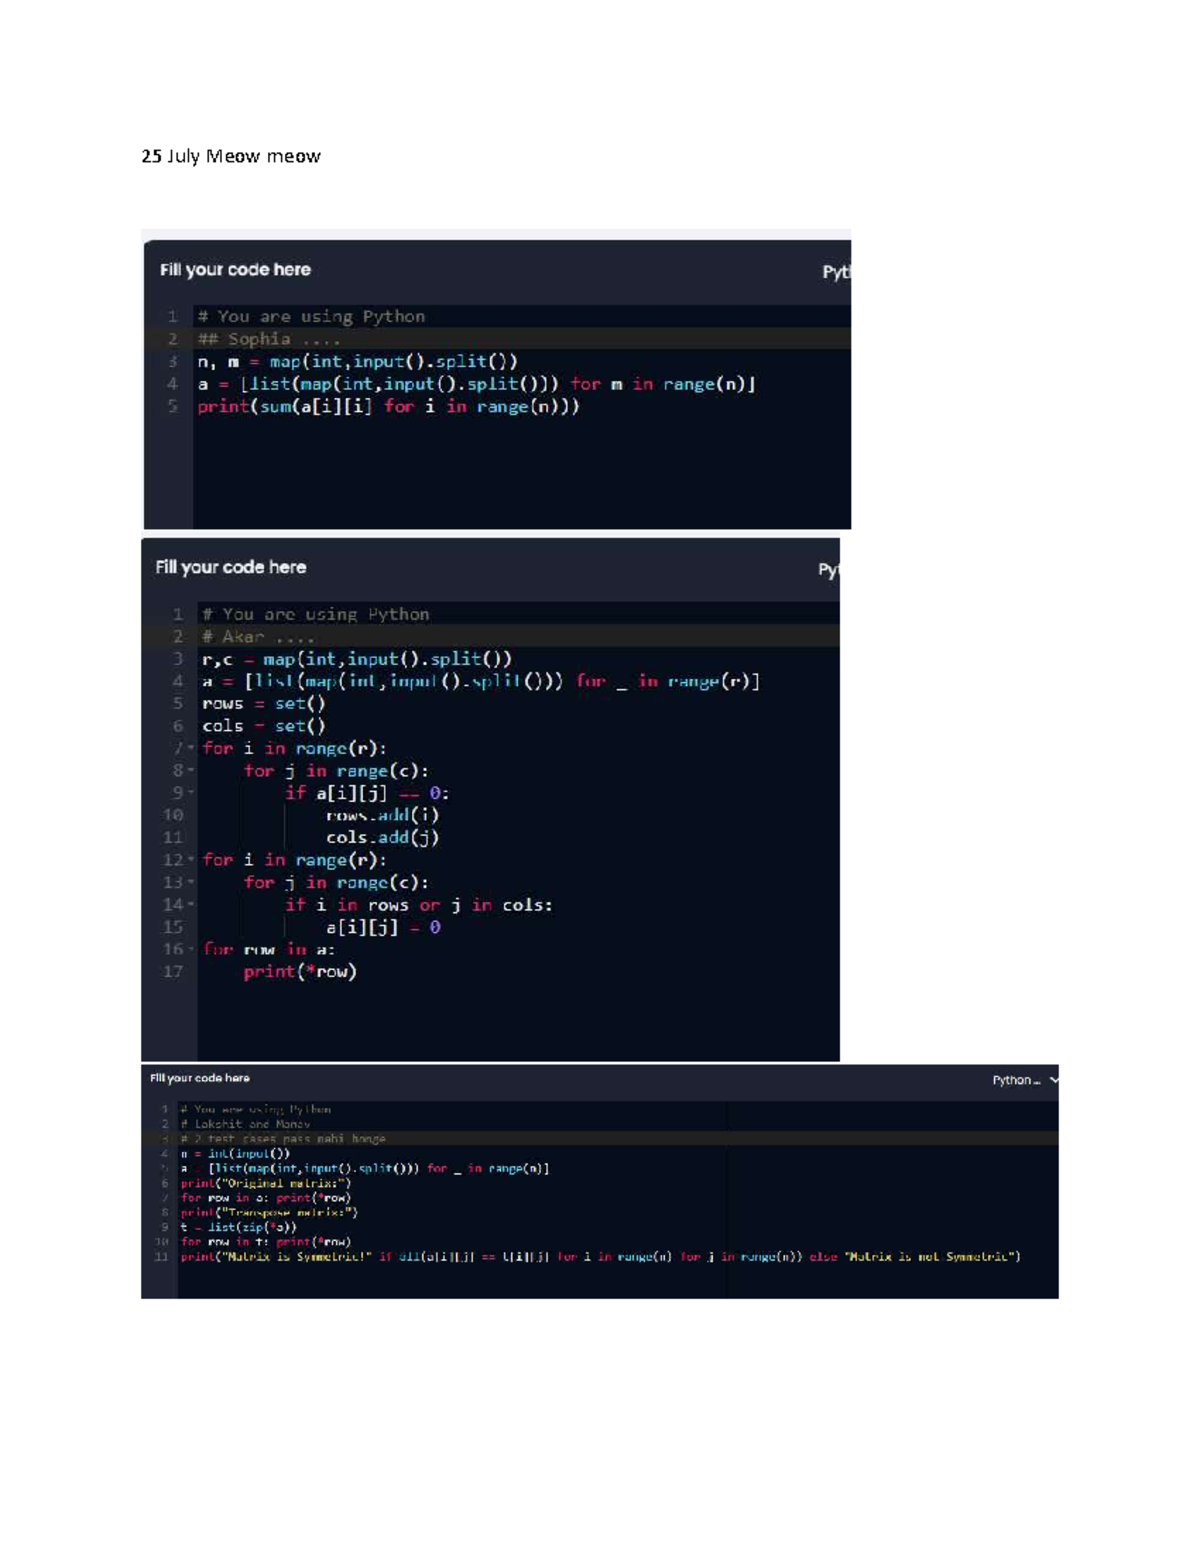Place cursor on print(sum(a[i][i]...)) line
Screen dimensions: 1200x1553
tap(388, 406)
